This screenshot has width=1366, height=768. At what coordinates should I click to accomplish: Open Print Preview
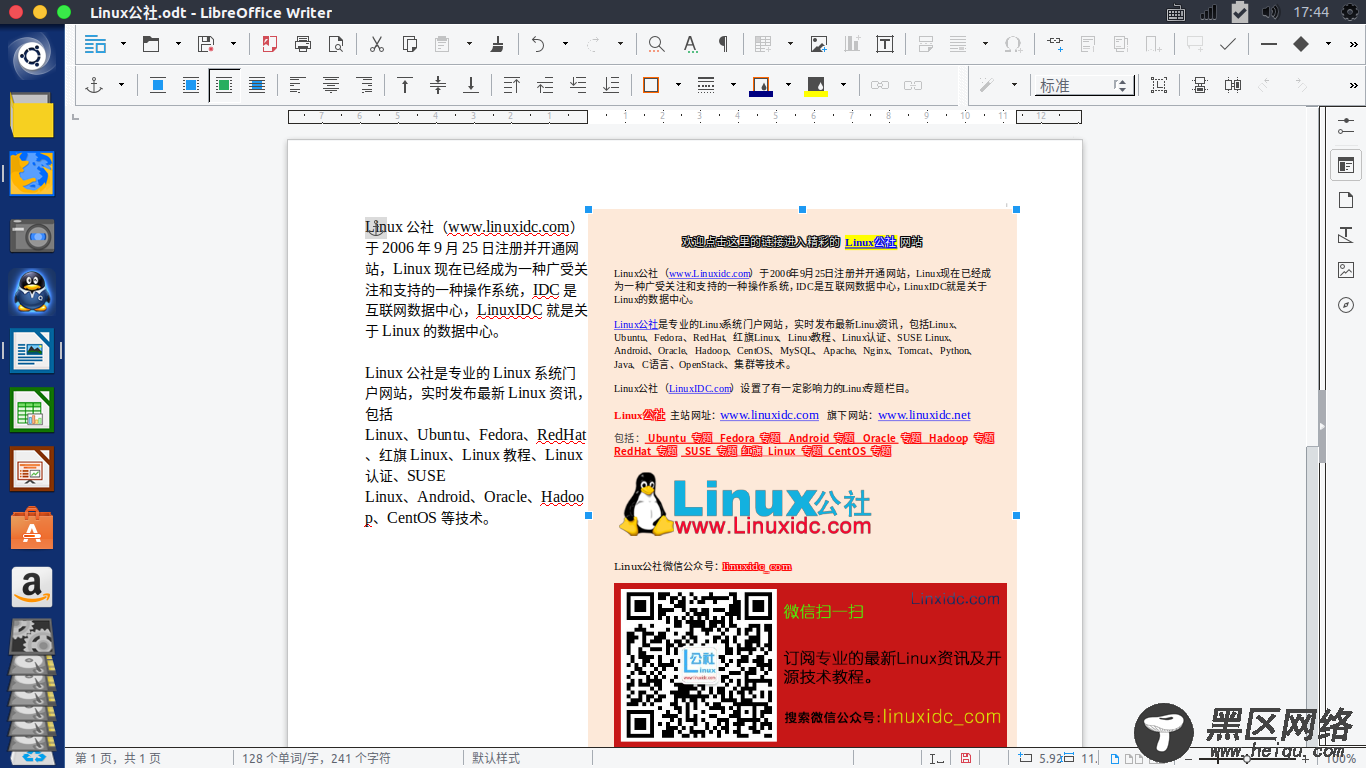click(x=336, y=44)
